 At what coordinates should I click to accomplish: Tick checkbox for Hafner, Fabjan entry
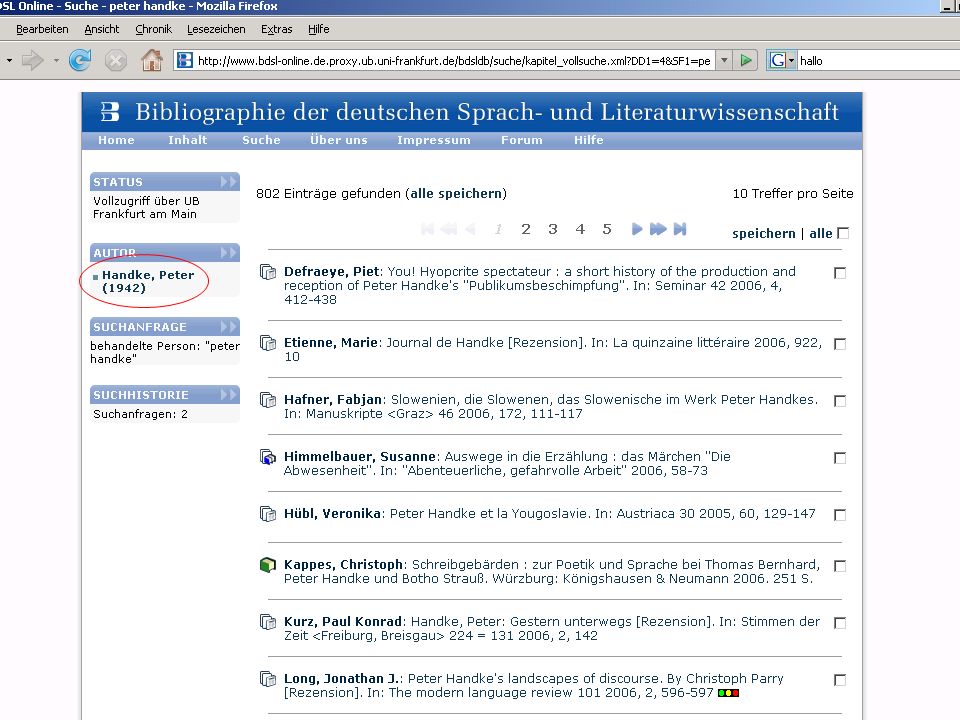click(x=840, y=401)
